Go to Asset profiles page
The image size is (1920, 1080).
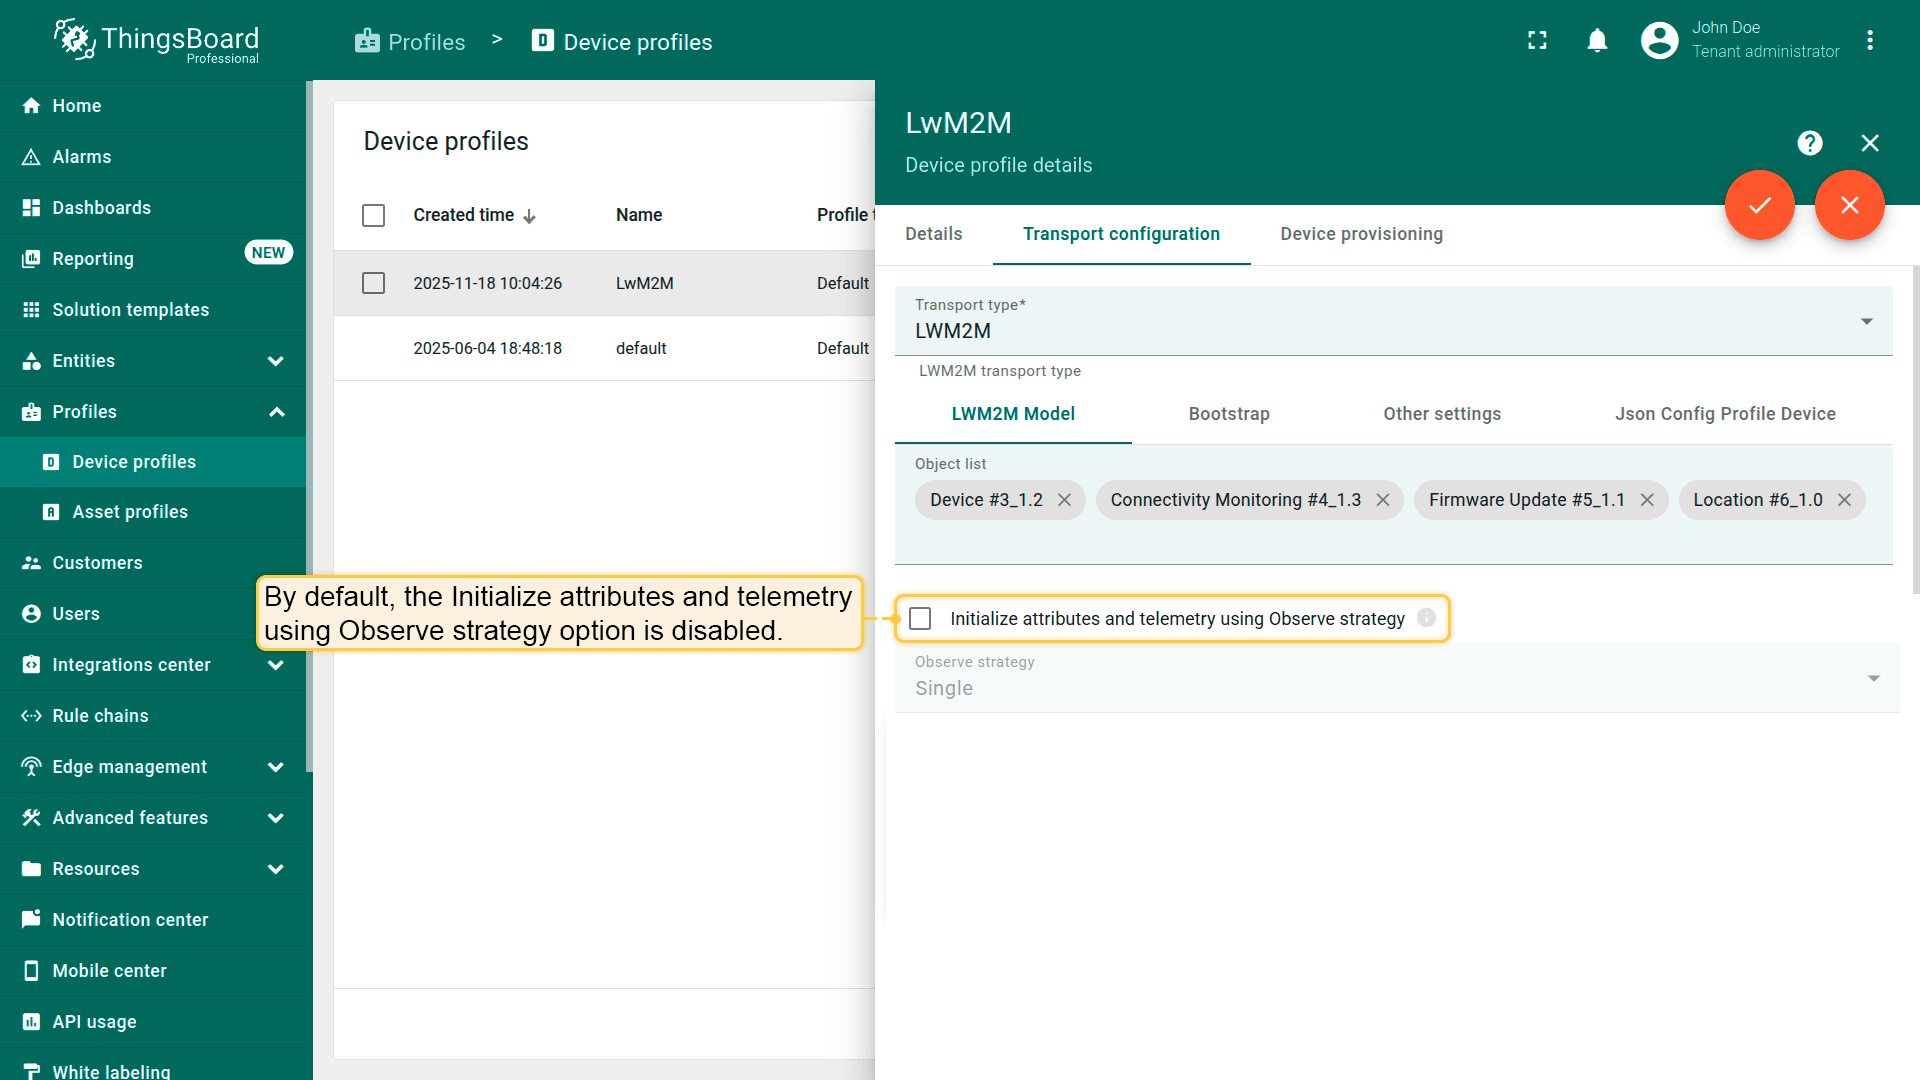tap(130, 512)
